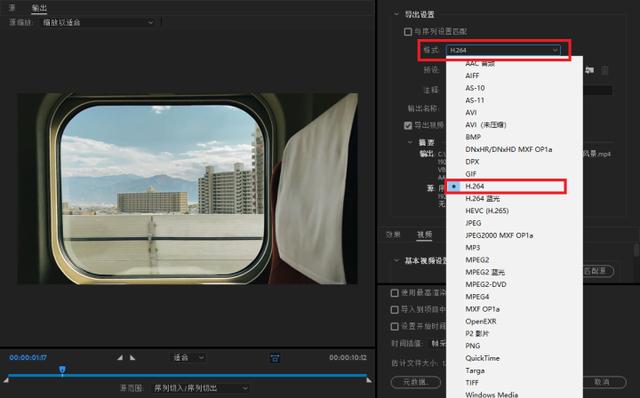Click the 元数据 button
The width and height of the screenshot is (640, 398).
pos(416,382)
